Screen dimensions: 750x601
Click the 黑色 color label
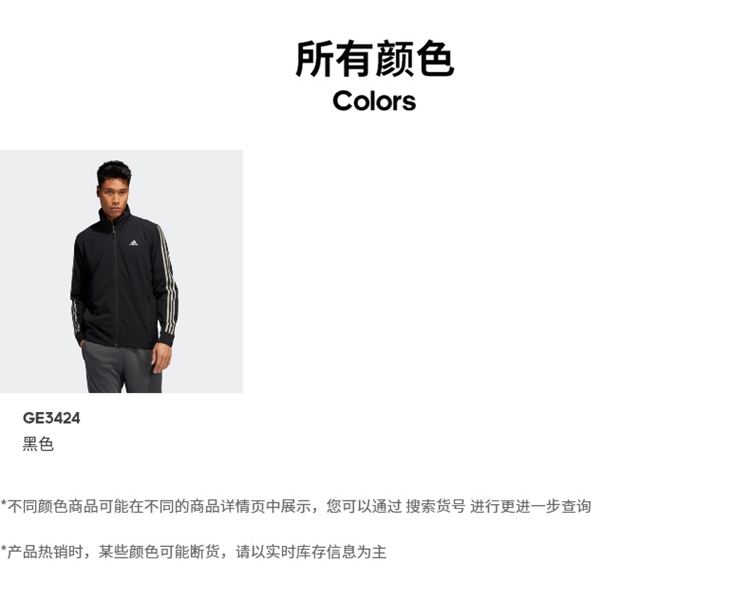point(38,444)
